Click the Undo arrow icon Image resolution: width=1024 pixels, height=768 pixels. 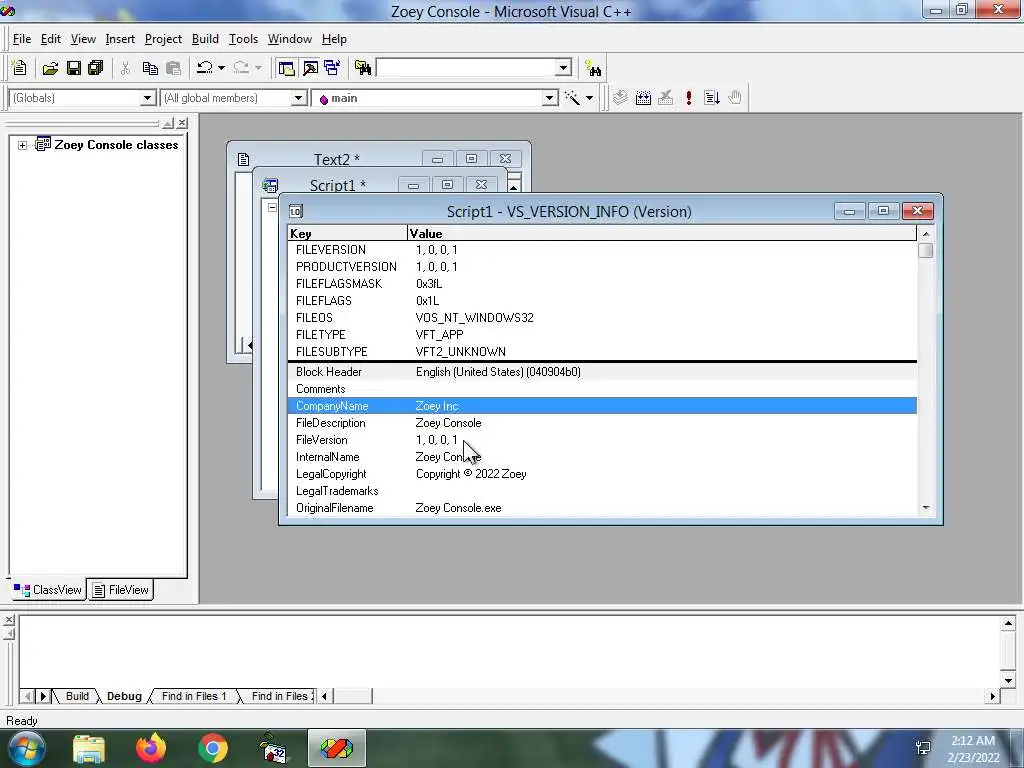(205, 67)
